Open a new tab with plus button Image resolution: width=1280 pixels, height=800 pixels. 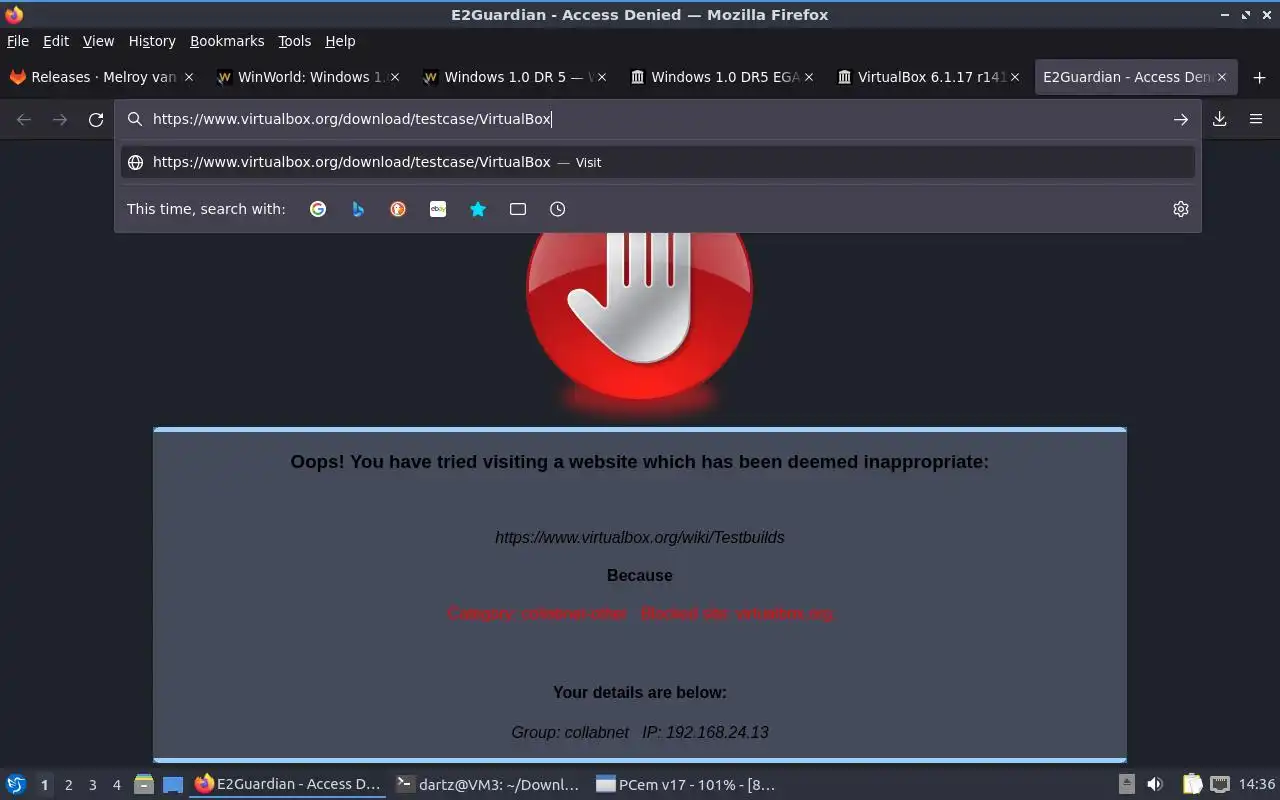(1259, 77)
